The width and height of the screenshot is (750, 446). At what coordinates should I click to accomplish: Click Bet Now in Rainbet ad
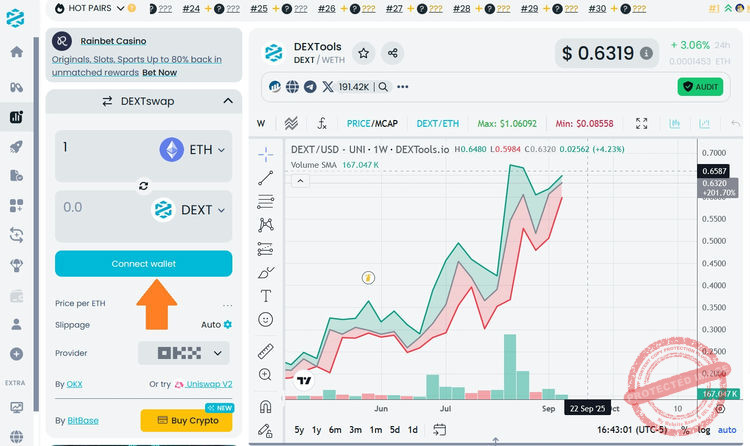[160, 72]
